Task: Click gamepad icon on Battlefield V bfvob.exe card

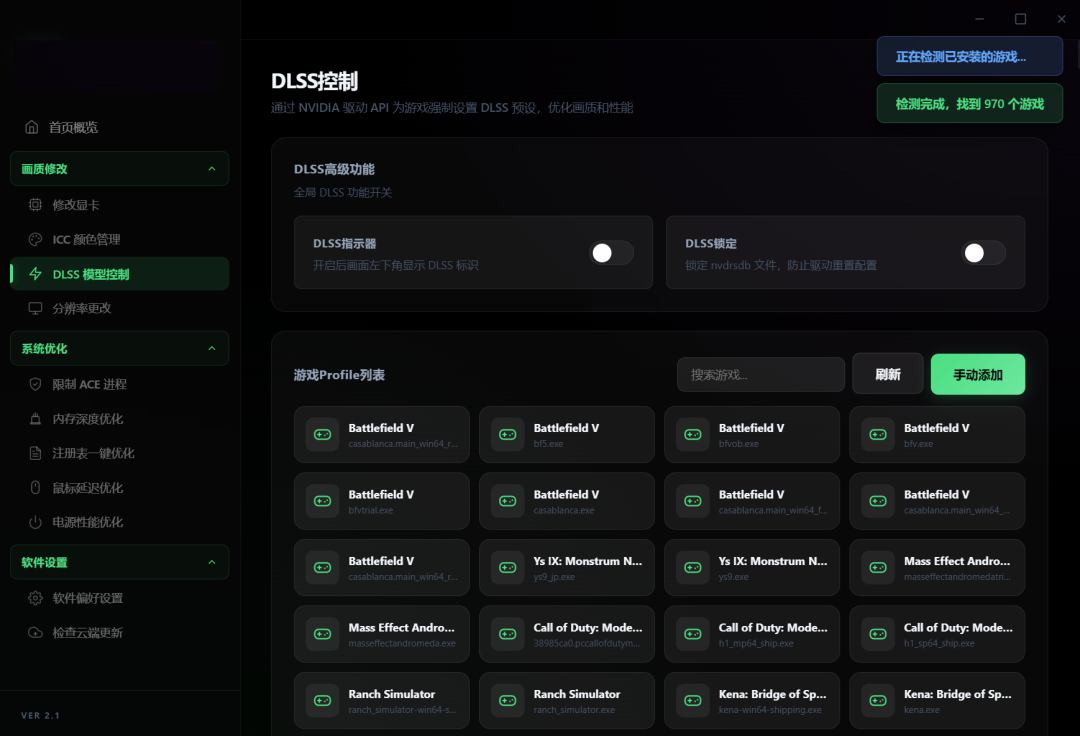Action: pyautogui.click(x=693, y=434)
